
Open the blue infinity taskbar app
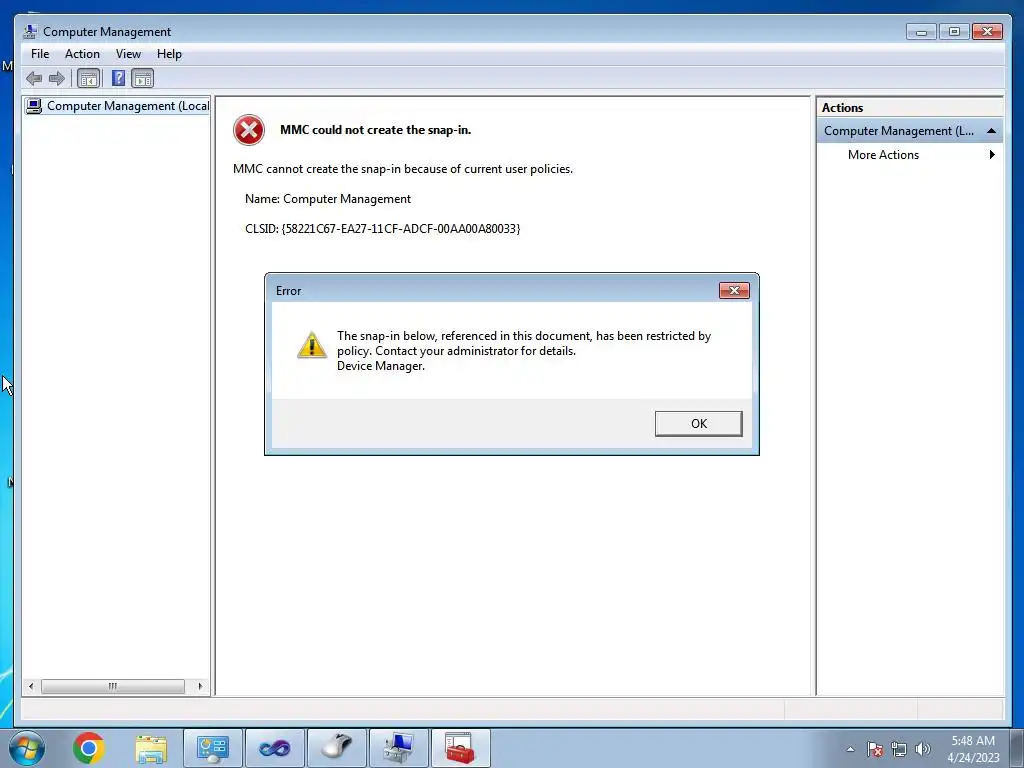pyautogui.click(x=275, y=748)
